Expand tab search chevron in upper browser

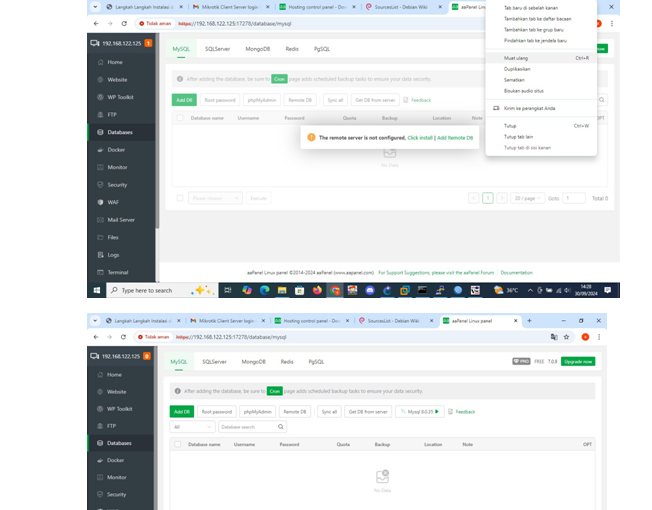[x=95, y=7]
